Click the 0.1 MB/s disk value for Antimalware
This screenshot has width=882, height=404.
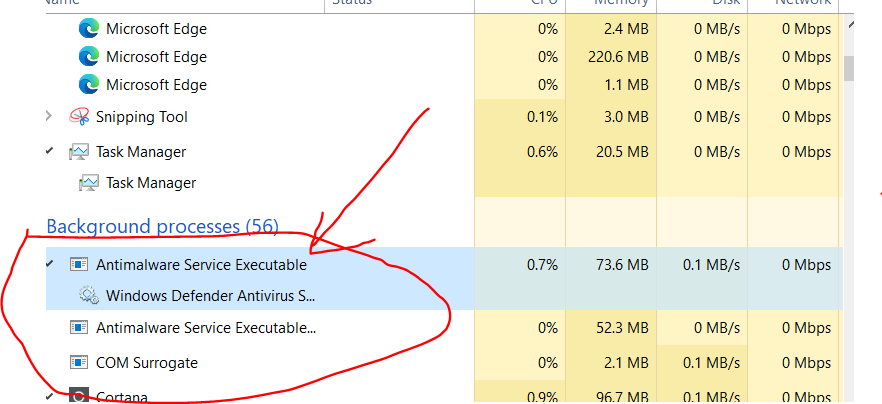coord(711,264)
